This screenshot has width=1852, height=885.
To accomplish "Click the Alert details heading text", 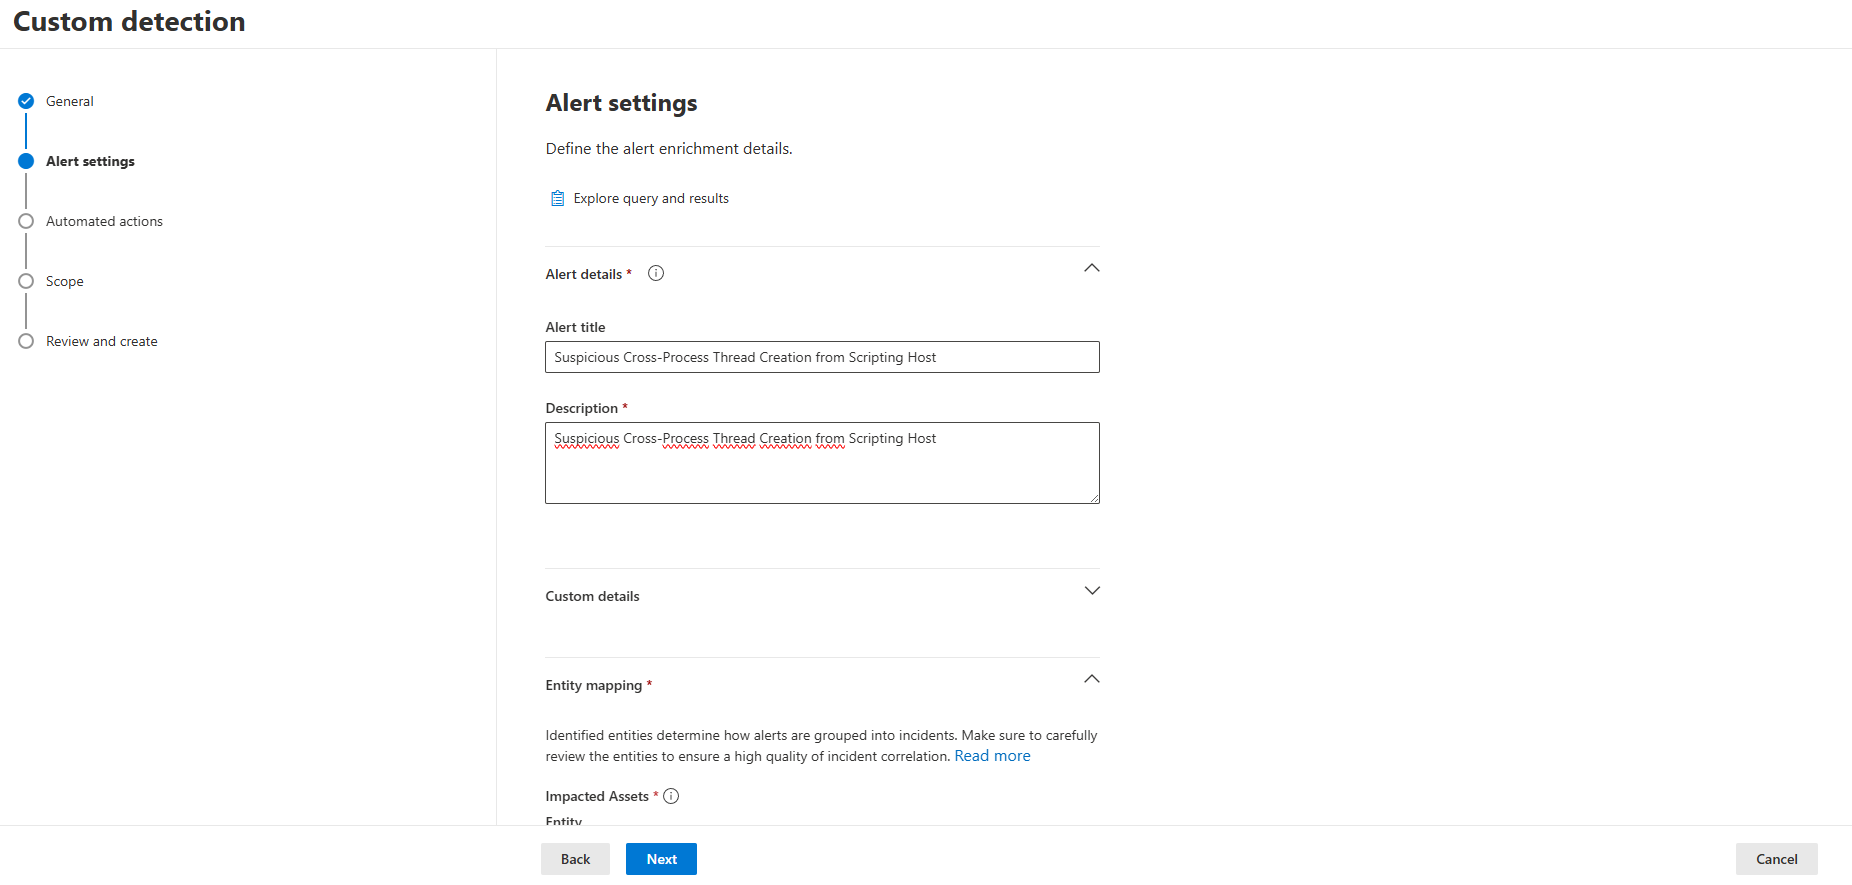I will click(584, 274).
